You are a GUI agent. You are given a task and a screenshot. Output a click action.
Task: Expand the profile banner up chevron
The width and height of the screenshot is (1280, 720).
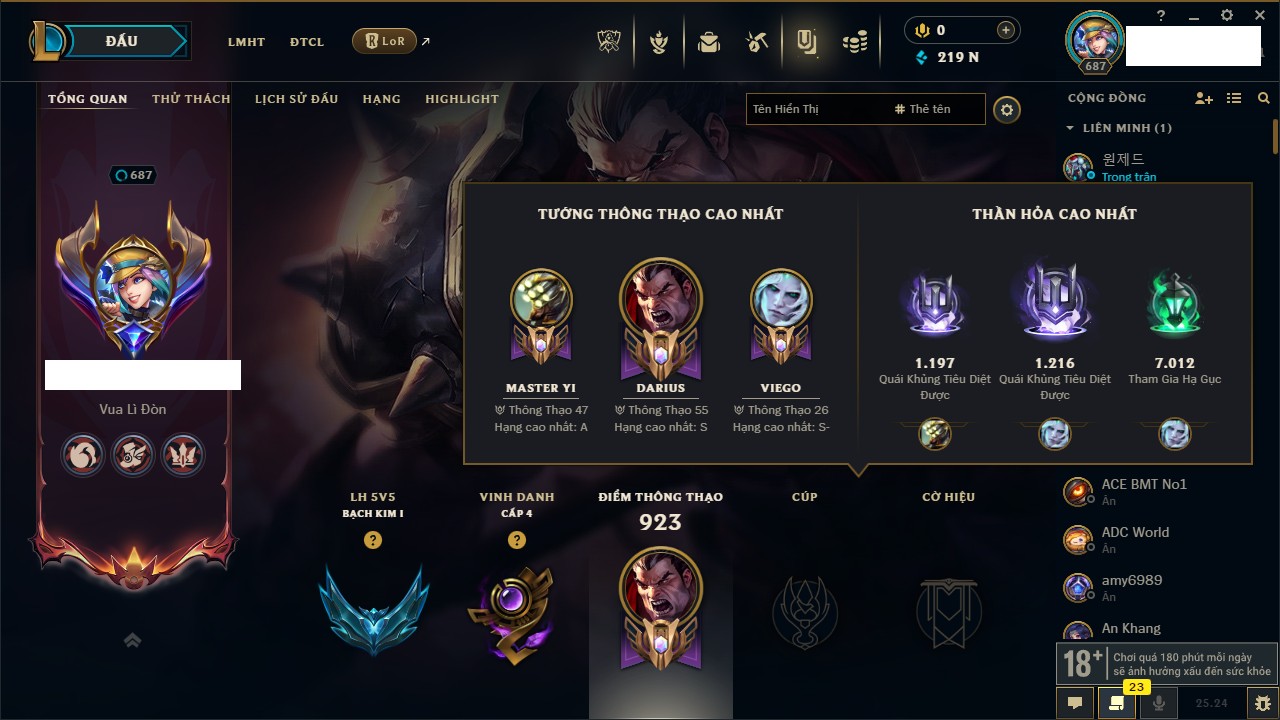coord(133,640)
